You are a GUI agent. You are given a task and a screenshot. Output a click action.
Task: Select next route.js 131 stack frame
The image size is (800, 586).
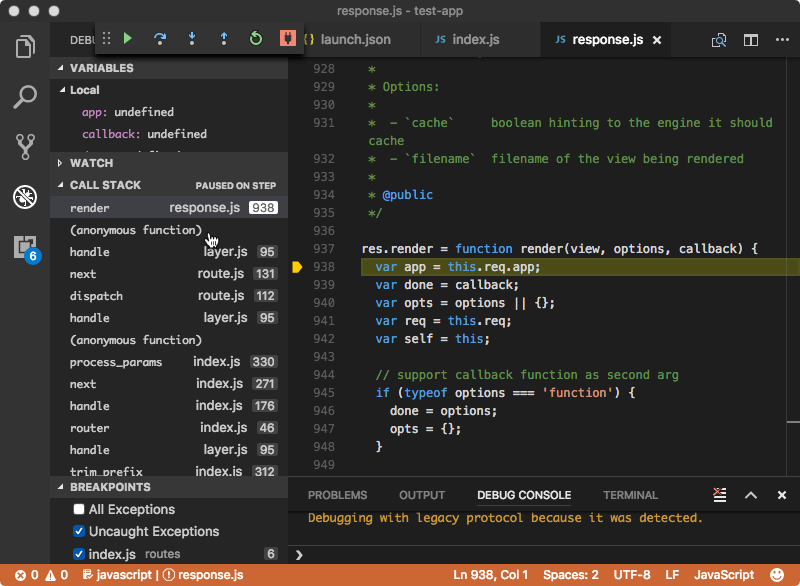(169, 274)
